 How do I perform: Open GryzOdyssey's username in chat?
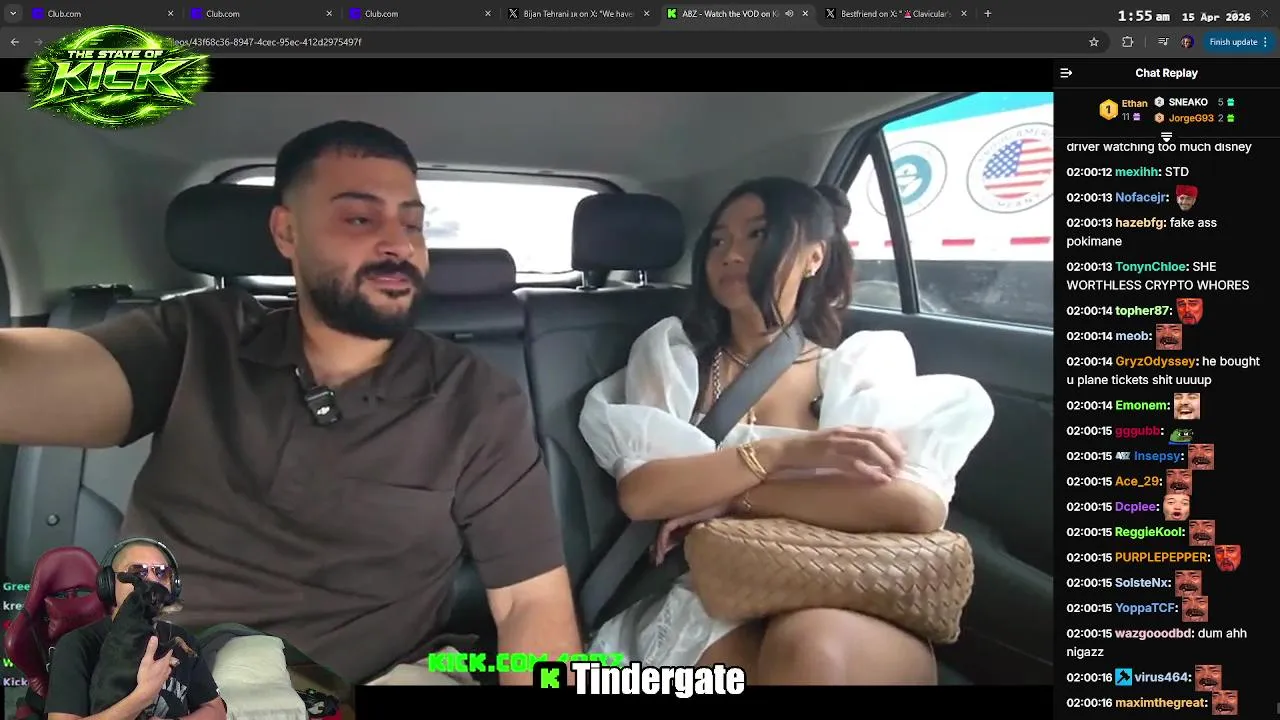click(1155, 361)
